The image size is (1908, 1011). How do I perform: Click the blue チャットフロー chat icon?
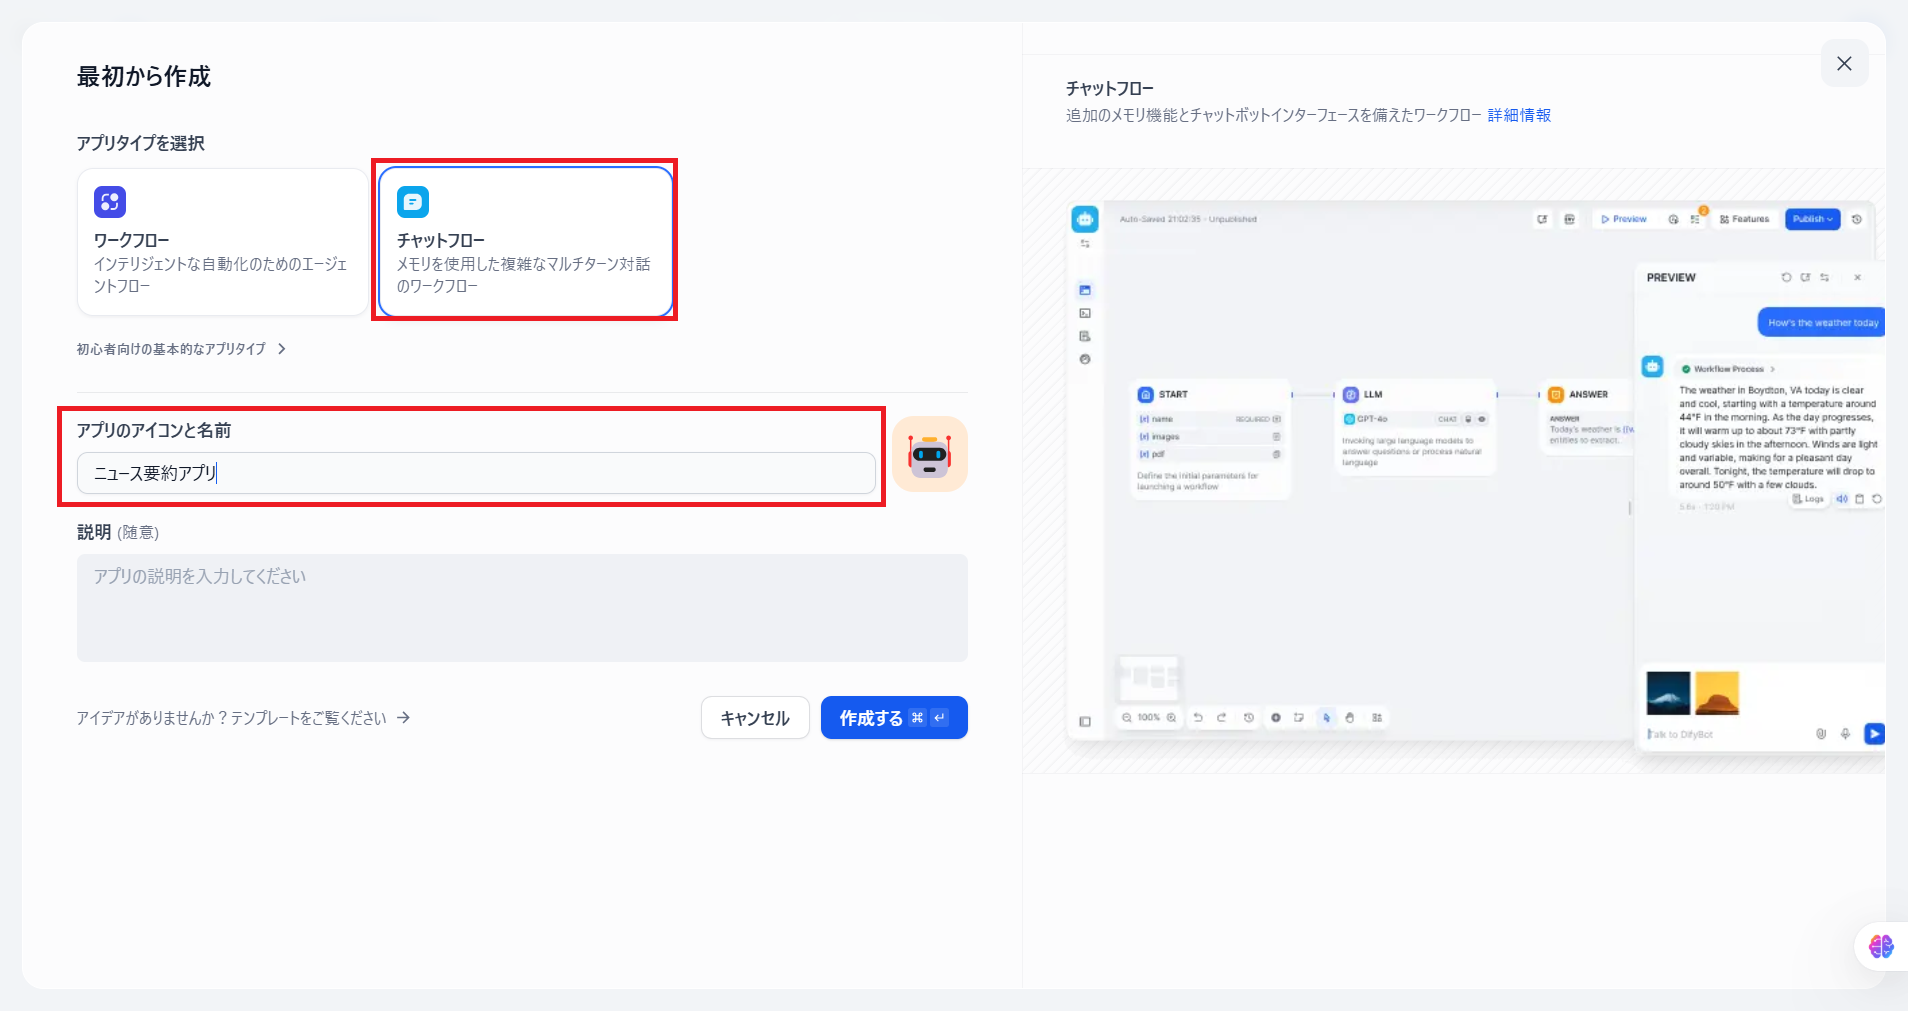(413, 202)
